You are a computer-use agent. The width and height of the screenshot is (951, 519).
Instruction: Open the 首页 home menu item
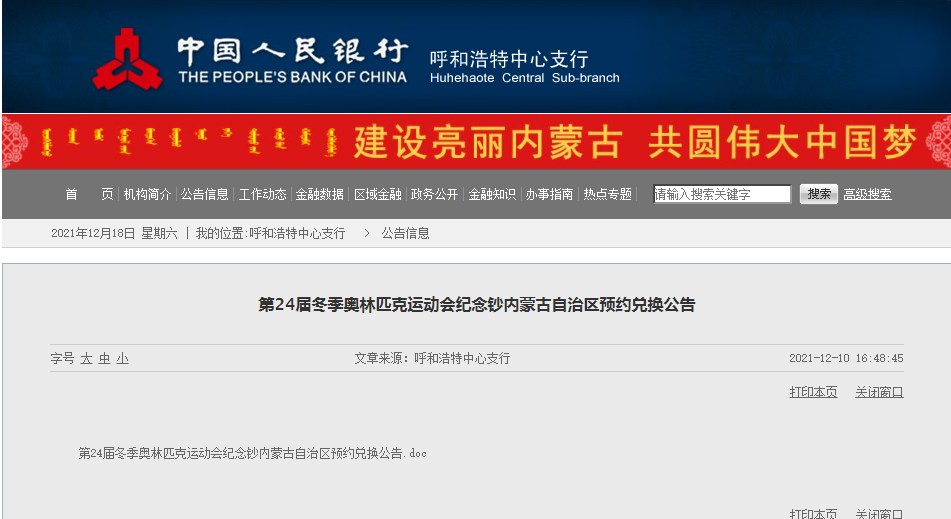tap(89, 194)
